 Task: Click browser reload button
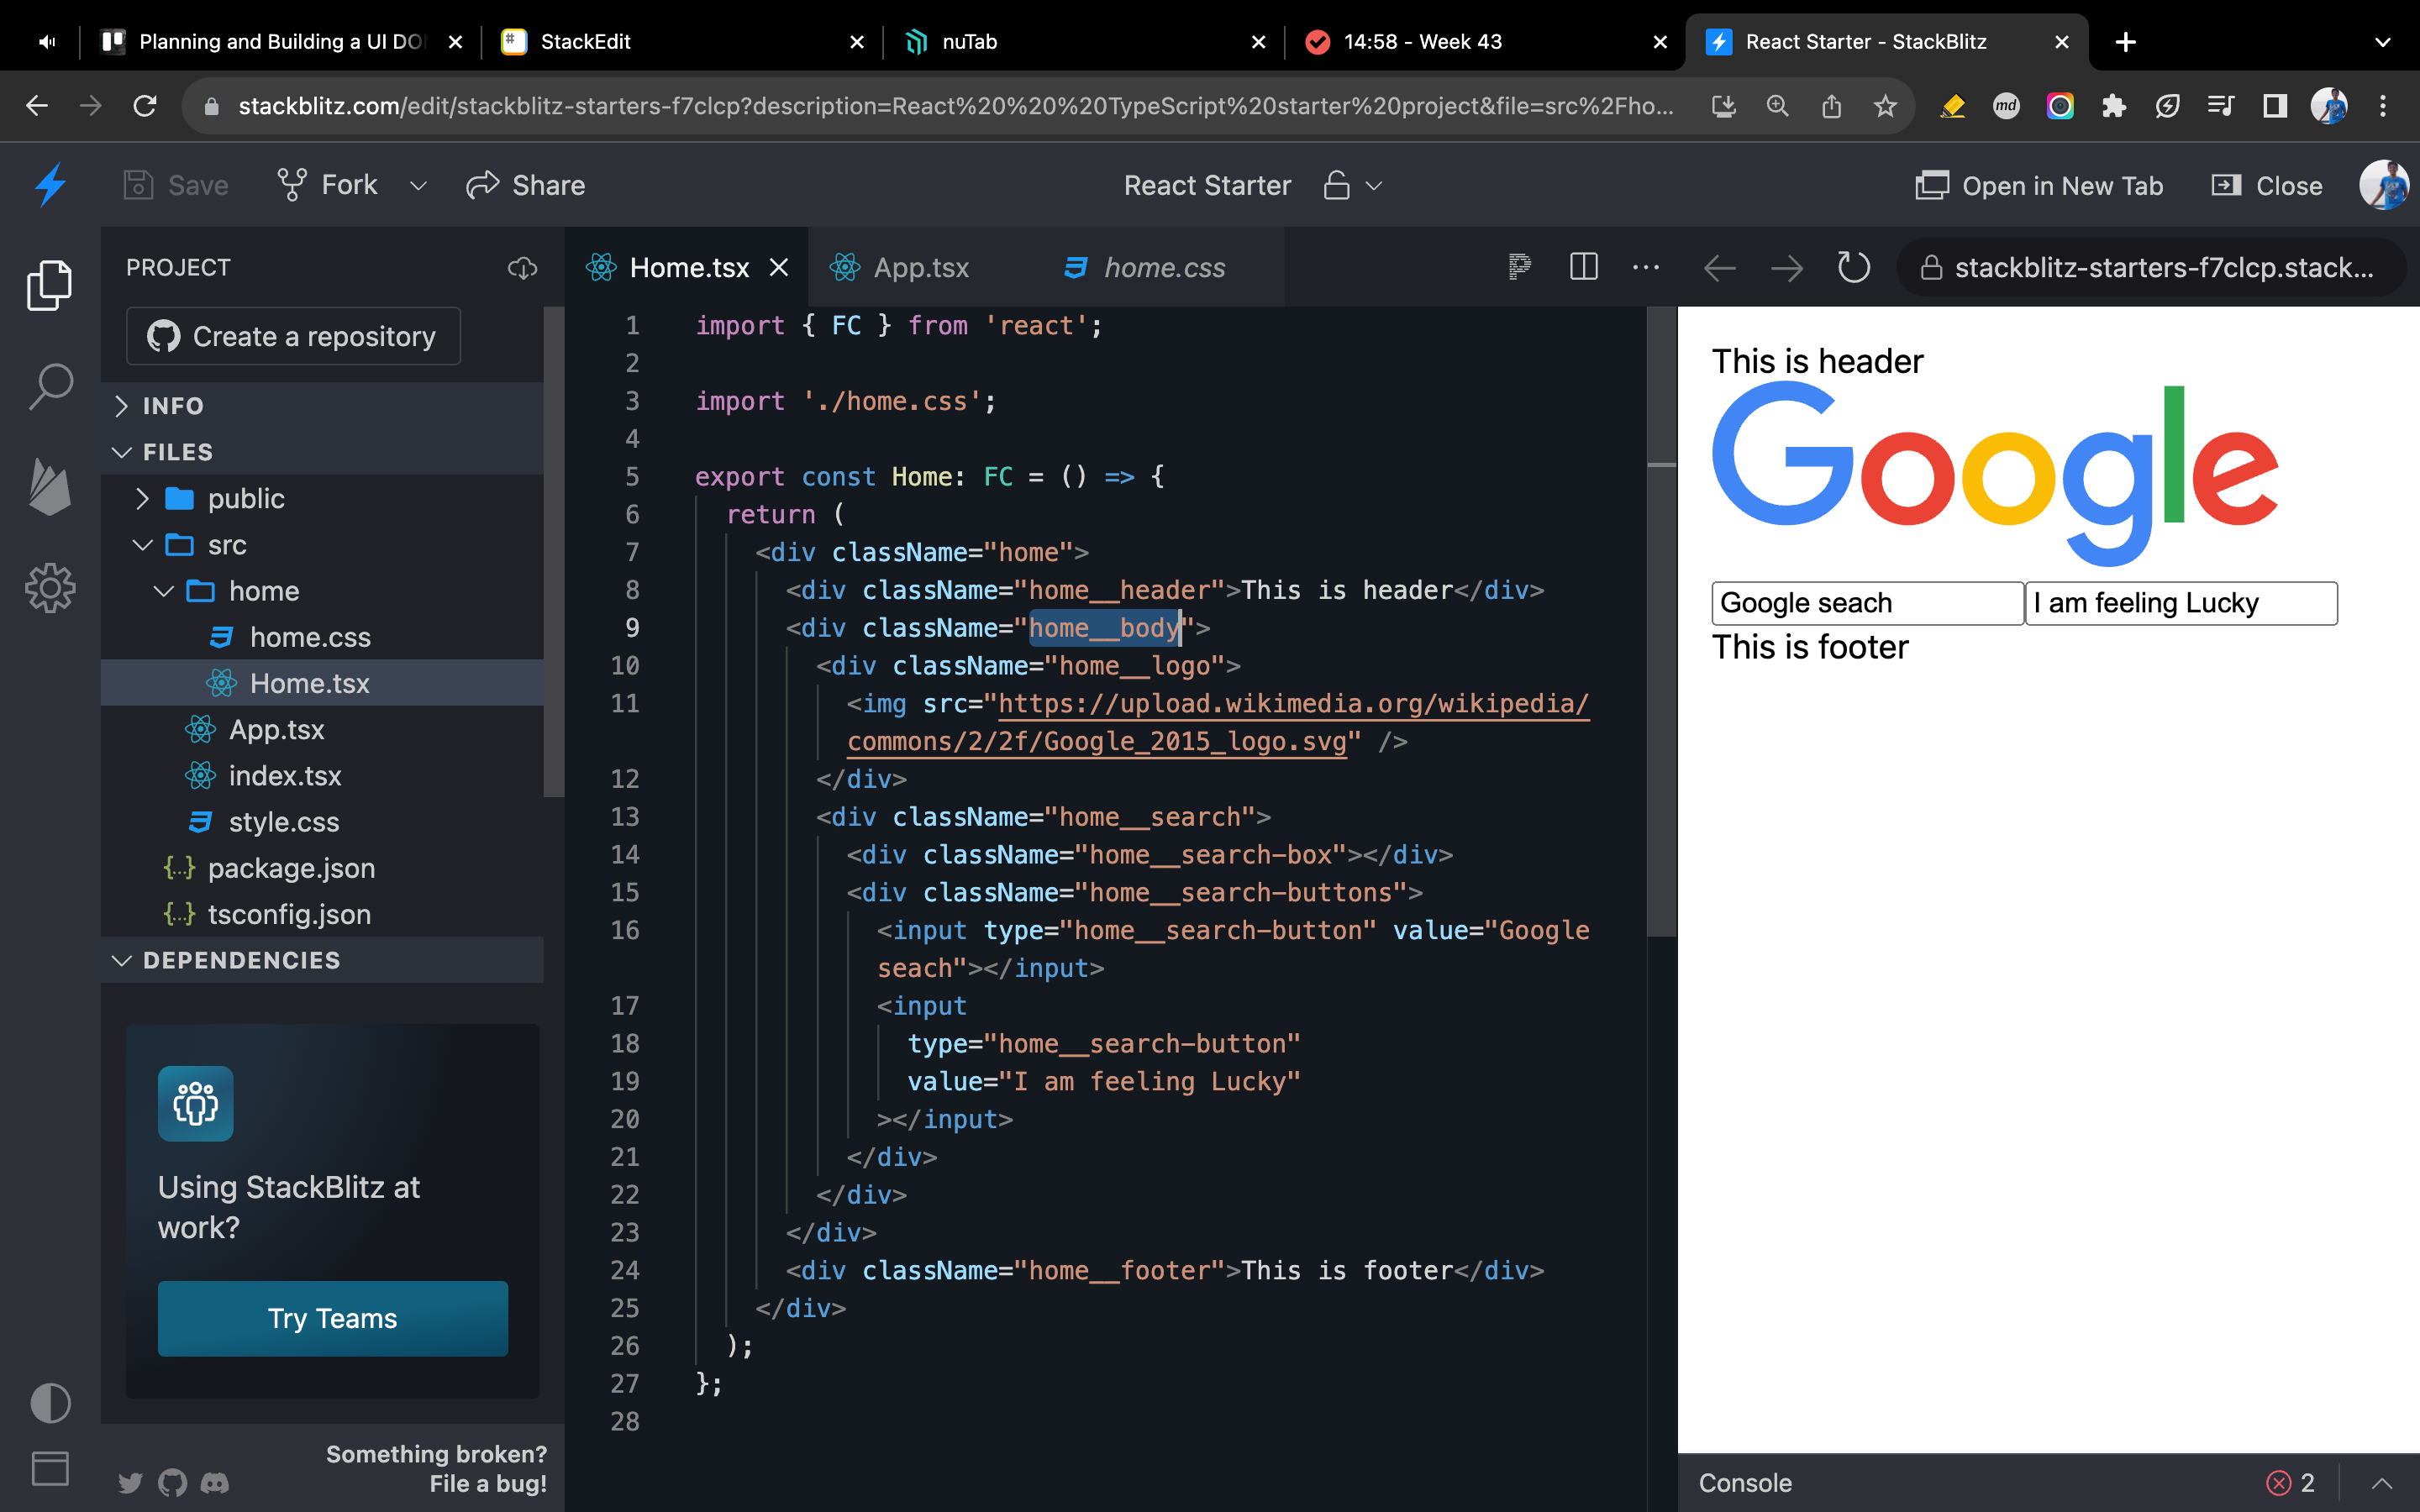145,106
